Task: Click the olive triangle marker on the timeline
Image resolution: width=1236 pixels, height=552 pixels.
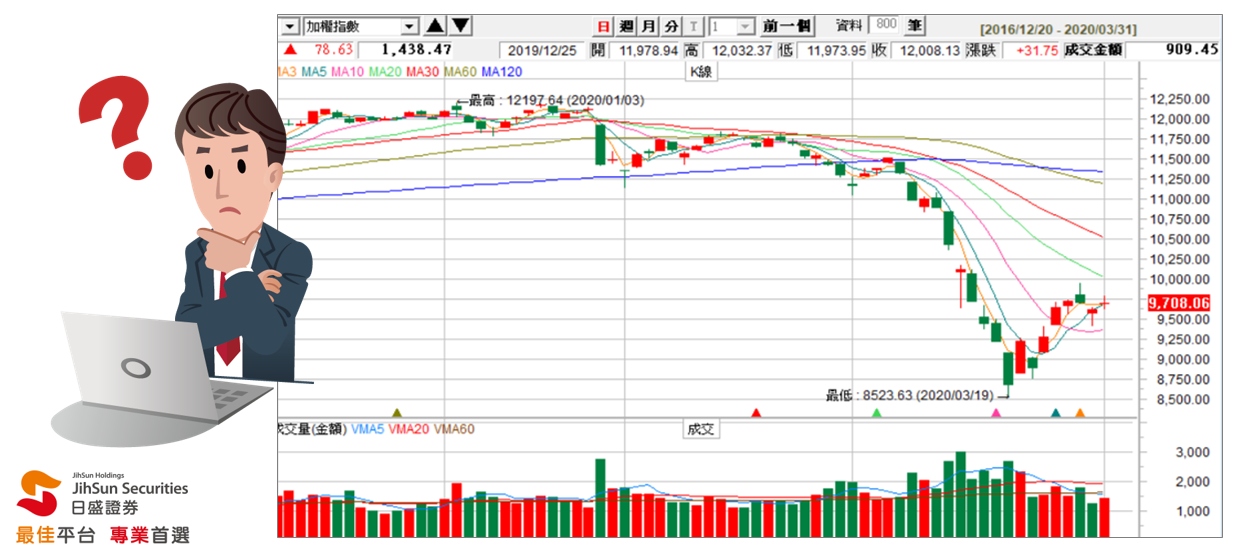Action: tap(397, 412)
